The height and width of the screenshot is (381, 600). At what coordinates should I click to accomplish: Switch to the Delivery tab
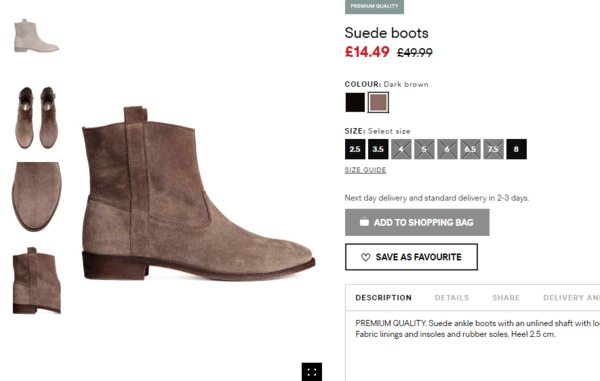coord(571,298)
